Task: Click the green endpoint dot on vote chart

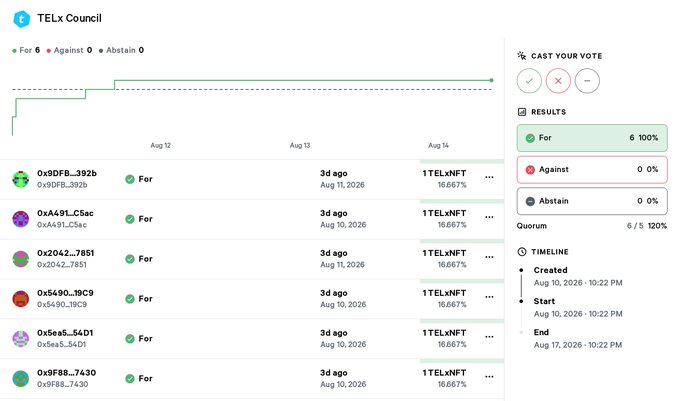Action: (x=491, y=80)
